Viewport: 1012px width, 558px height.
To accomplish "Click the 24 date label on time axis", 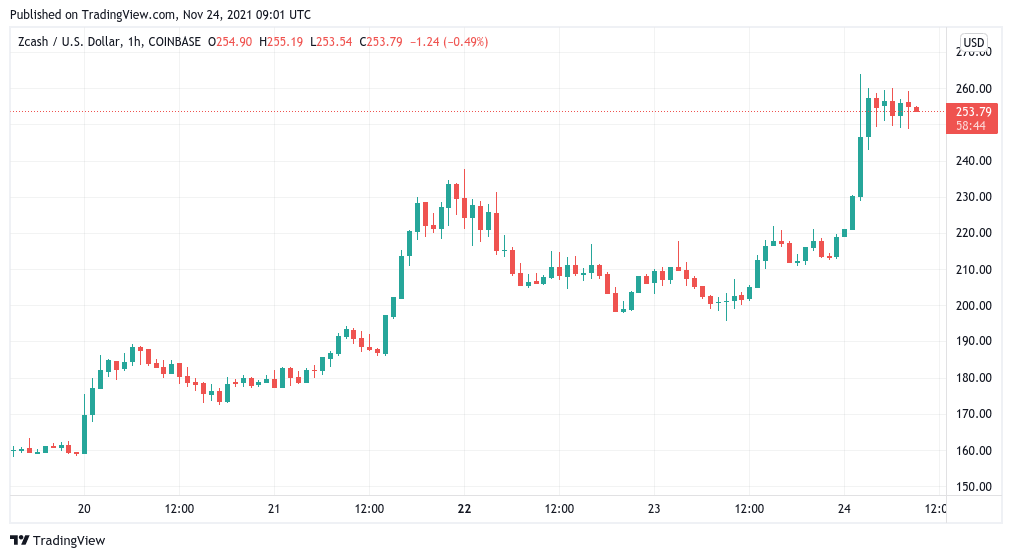I will (x=844, y=509).
